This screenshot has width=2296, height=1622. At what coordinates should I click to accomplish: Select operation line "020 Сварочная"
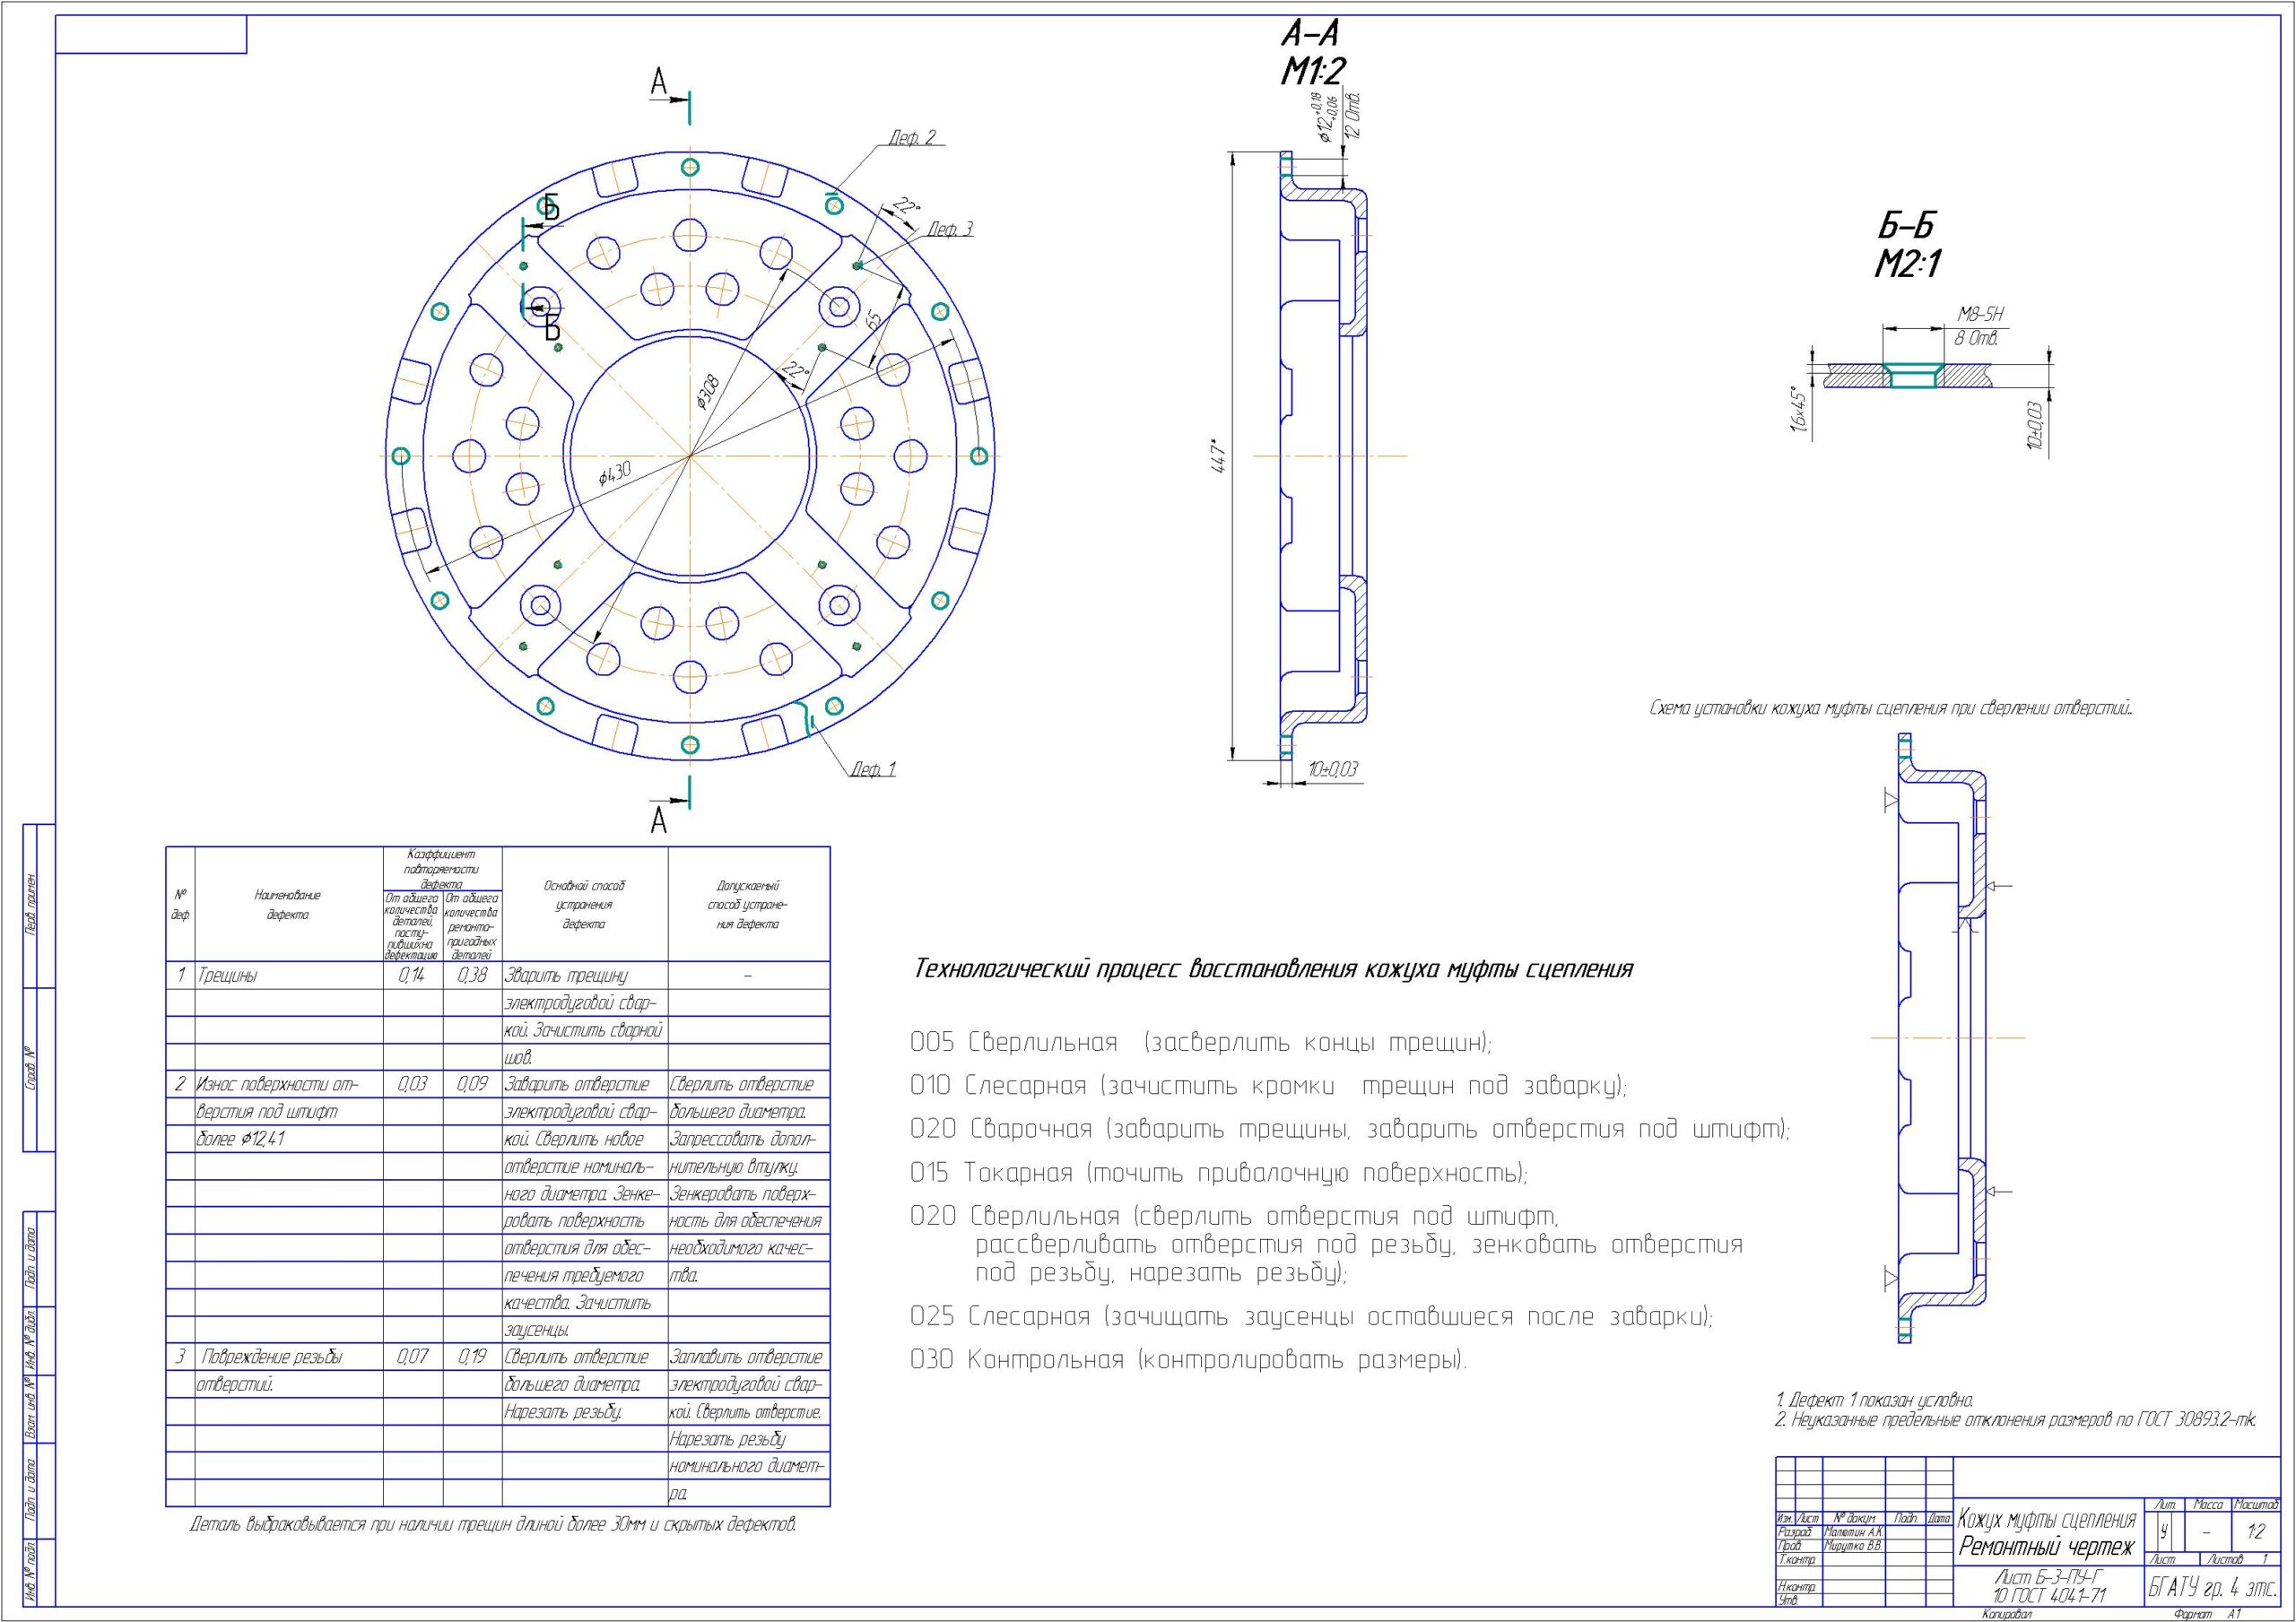pos(1350,1129)
